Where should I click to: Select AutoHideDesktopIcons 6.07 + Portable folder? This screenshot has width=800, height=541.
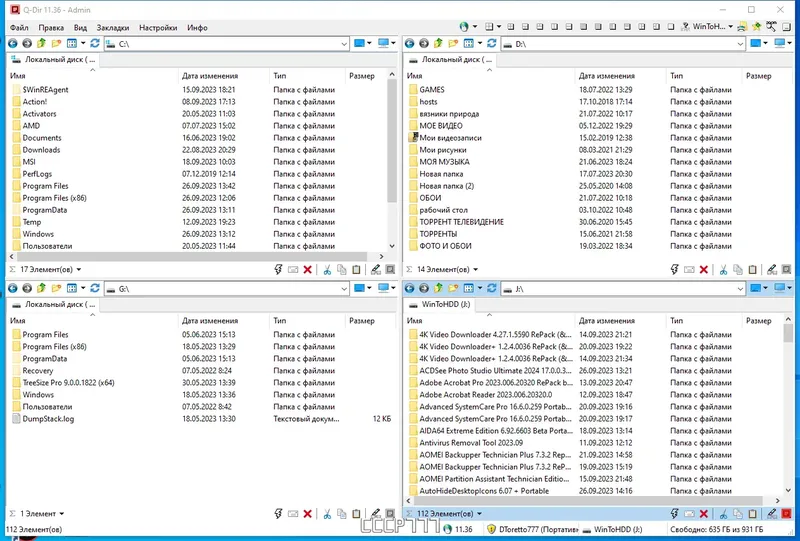484,490
